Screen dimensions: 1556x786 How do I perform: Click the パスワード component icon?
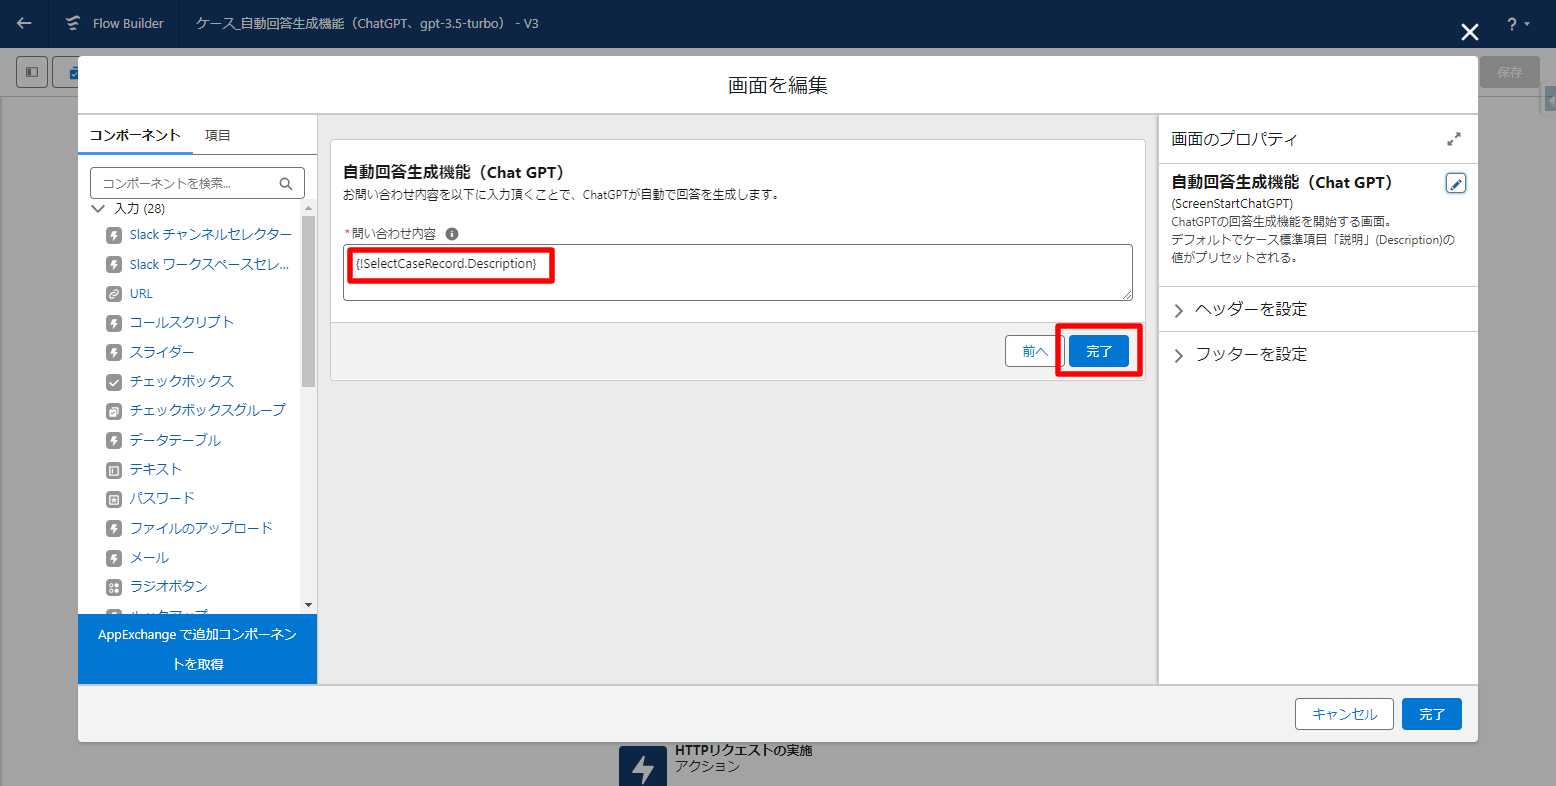(114, 499)
